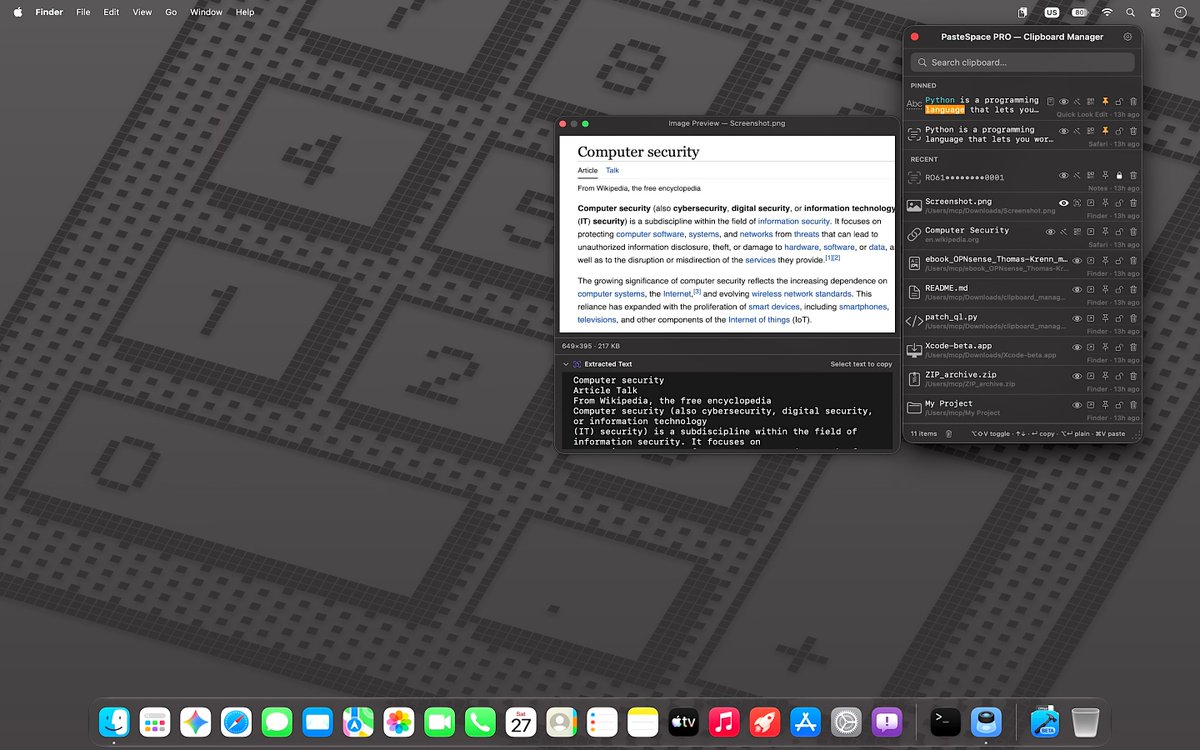The height and width of the screenshot is (750, 1200).
Task: Open Safari from the Dock
Action: tap(236, 722)
